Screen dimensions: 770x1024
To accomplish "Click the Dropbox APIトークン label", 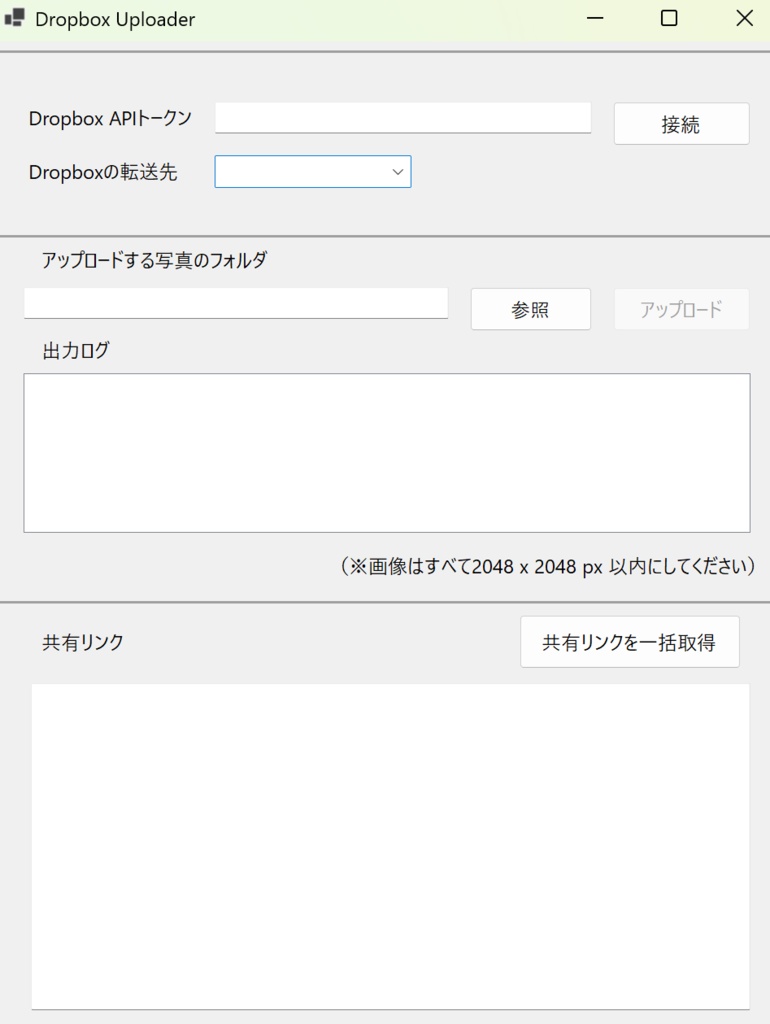I will [x=110, y=117].
